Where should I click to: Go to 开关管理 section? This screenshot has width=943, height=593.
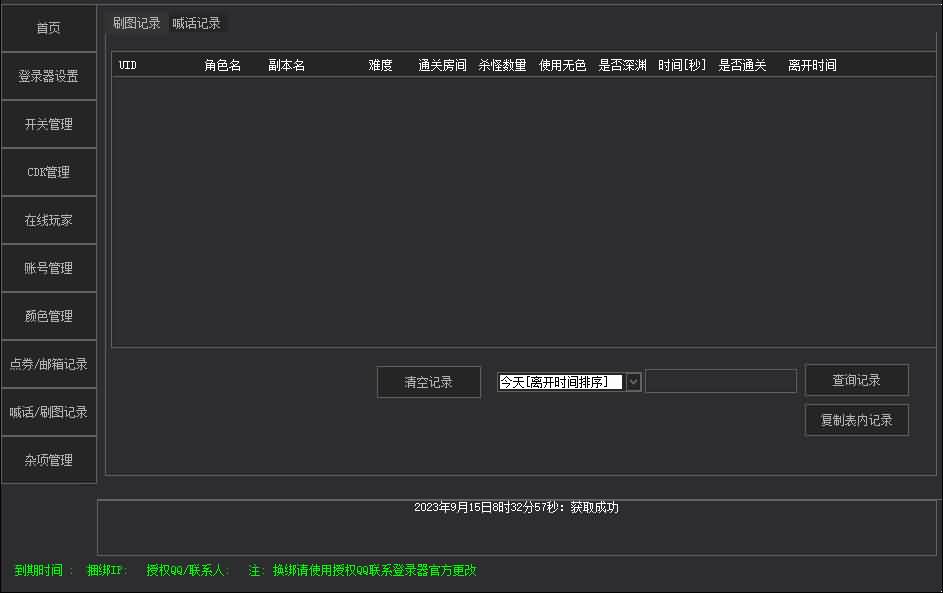49,124
